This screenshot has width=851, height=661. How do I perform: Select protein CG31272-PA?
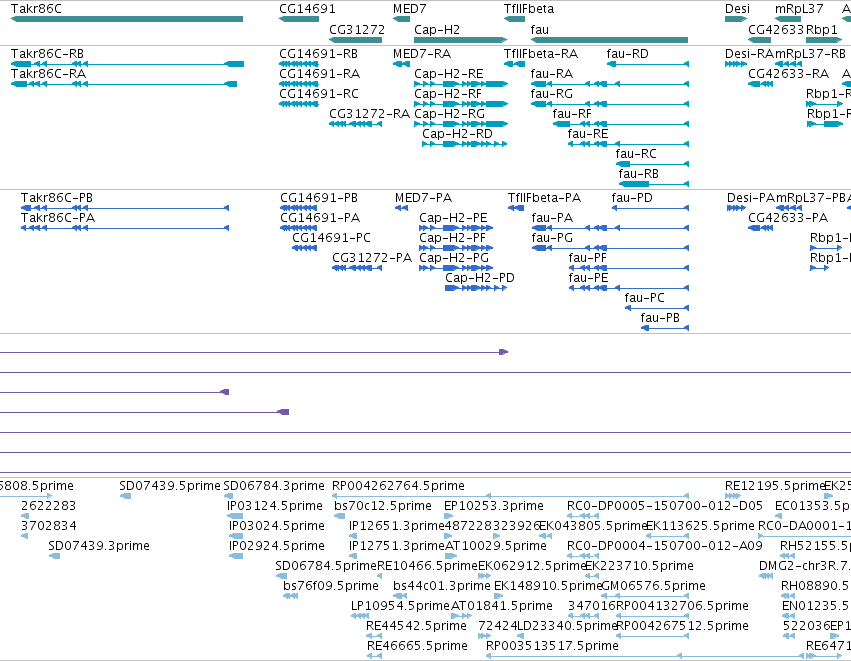click(x=372, y=258)
